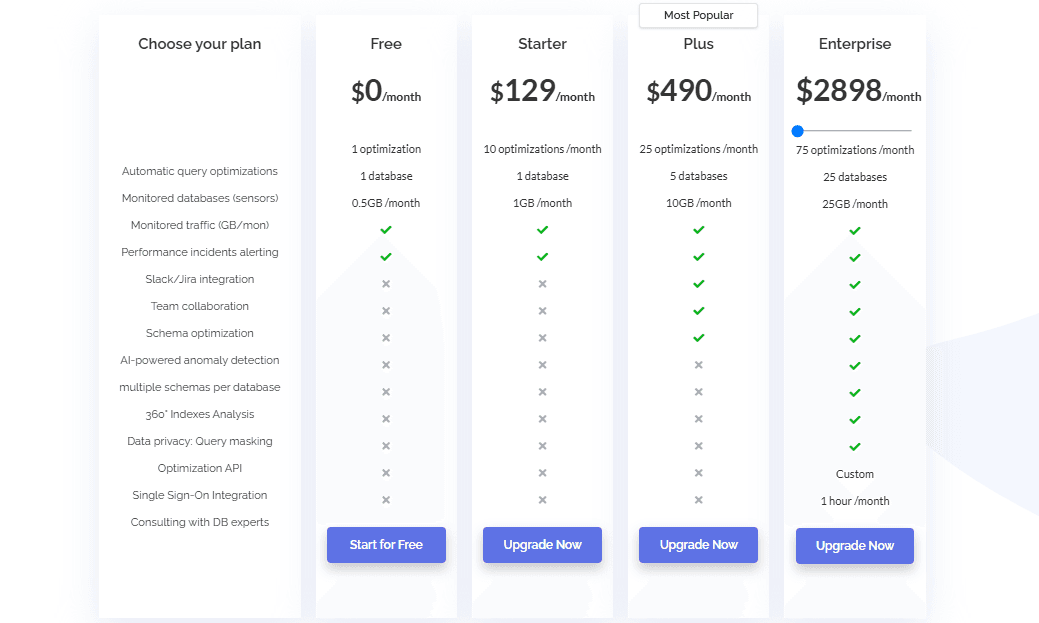The height and width of the screenshot is (623, 1039).
Task: Click Enterprise plan's topmost green checkmark
Action: point(855,231)
